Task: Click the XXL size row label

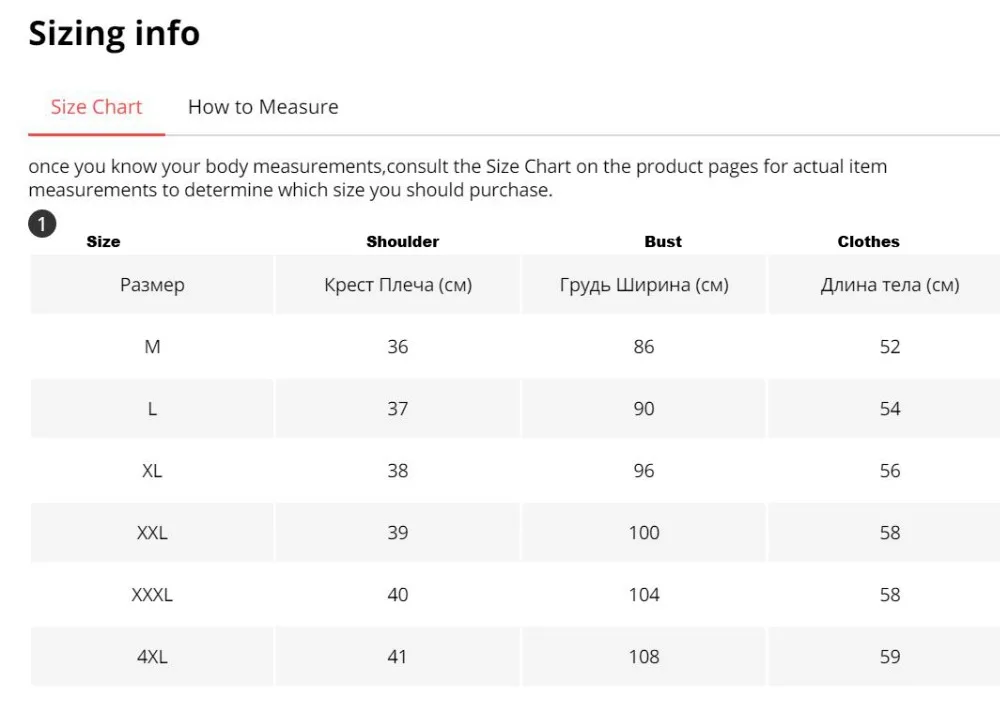Action: (152, 532)
